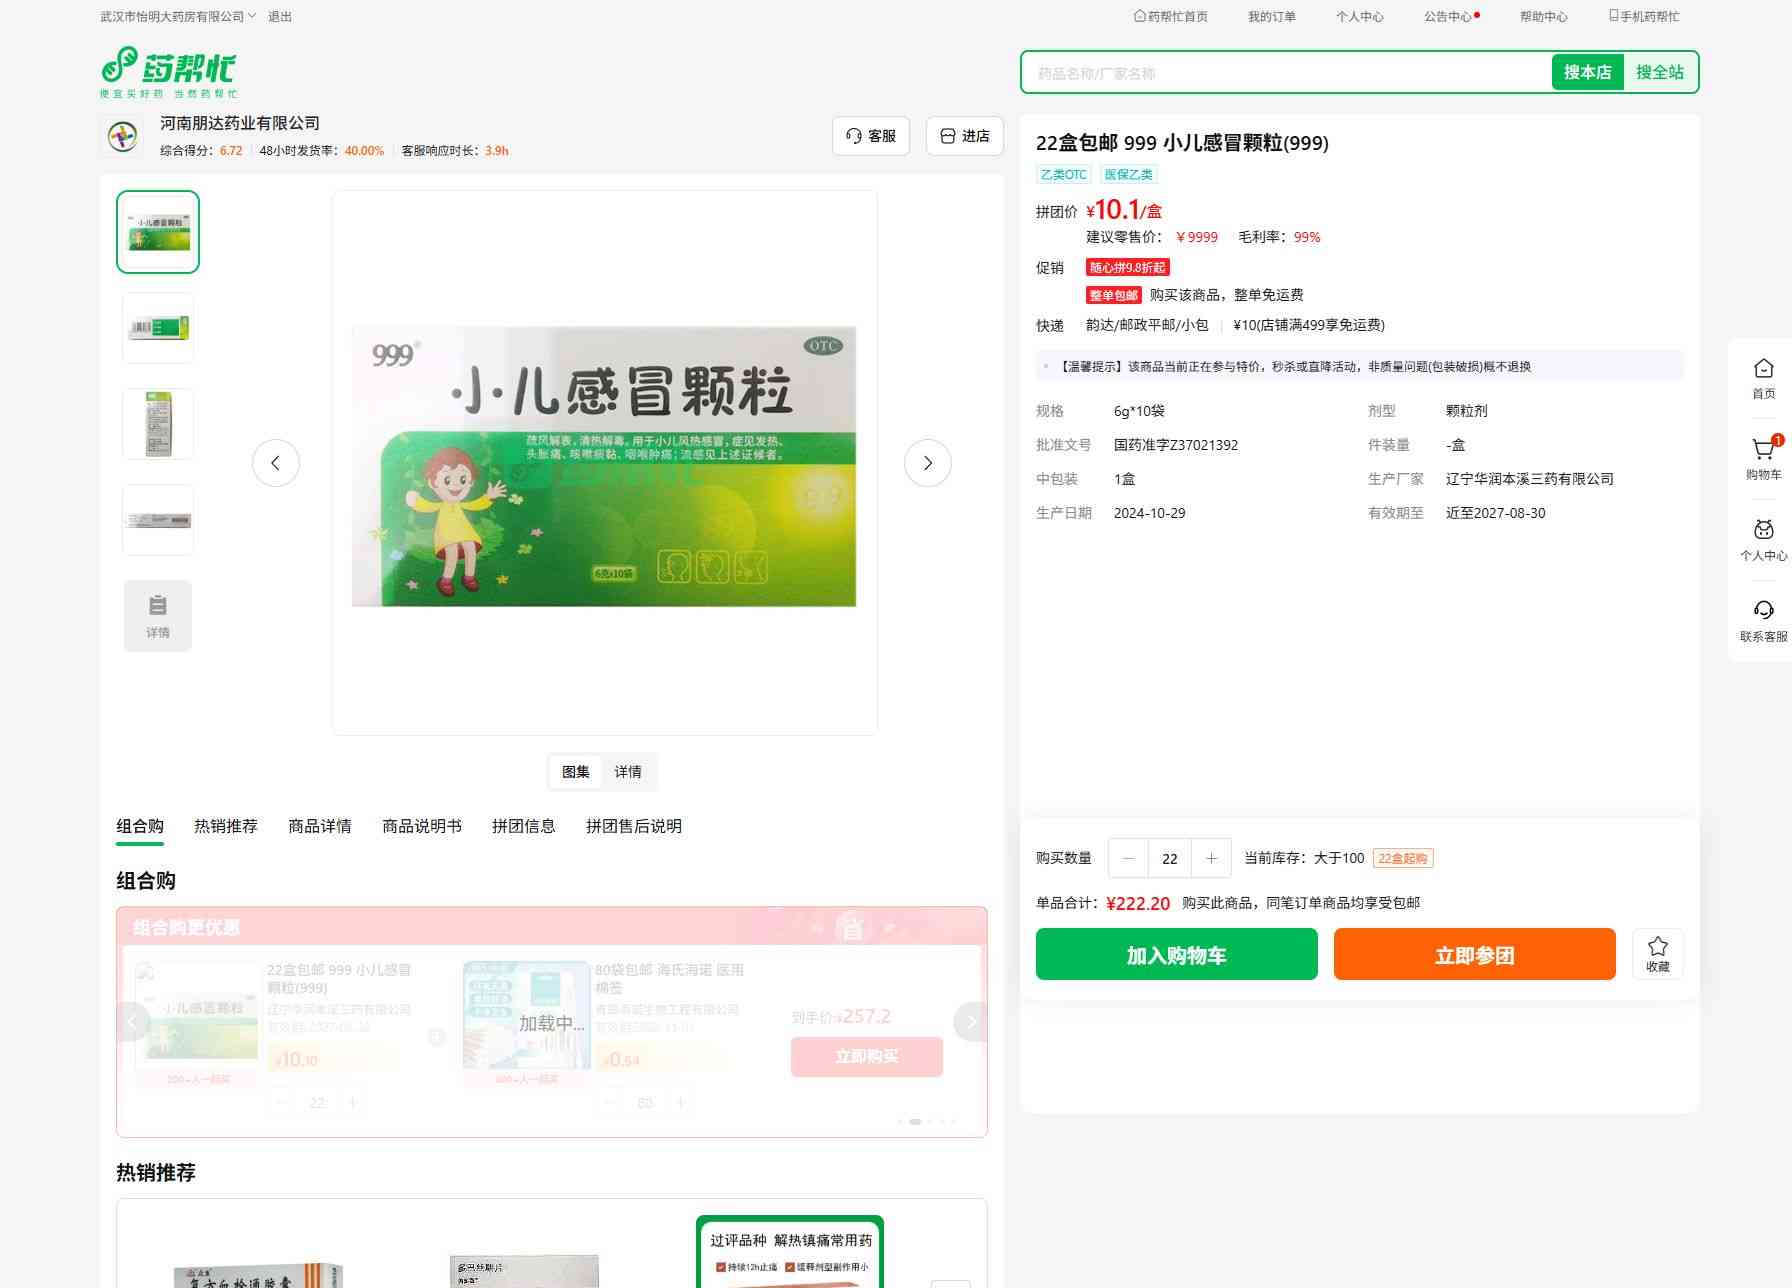Open the 拼团信息 tab
The height and width of the screenshot is (1288, 1792).
(x=523, y=826)
